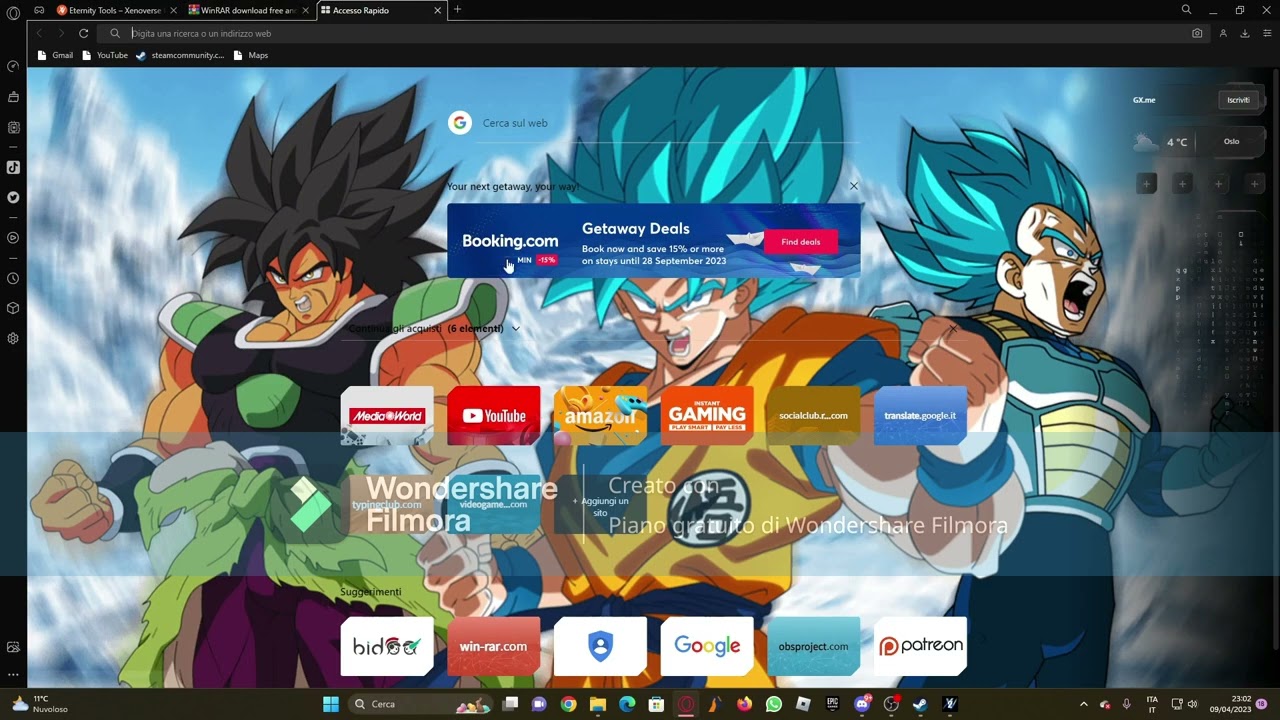Open win-rar.com suggestion tile
1280x720 pixels.
click(x=494, y=646)
